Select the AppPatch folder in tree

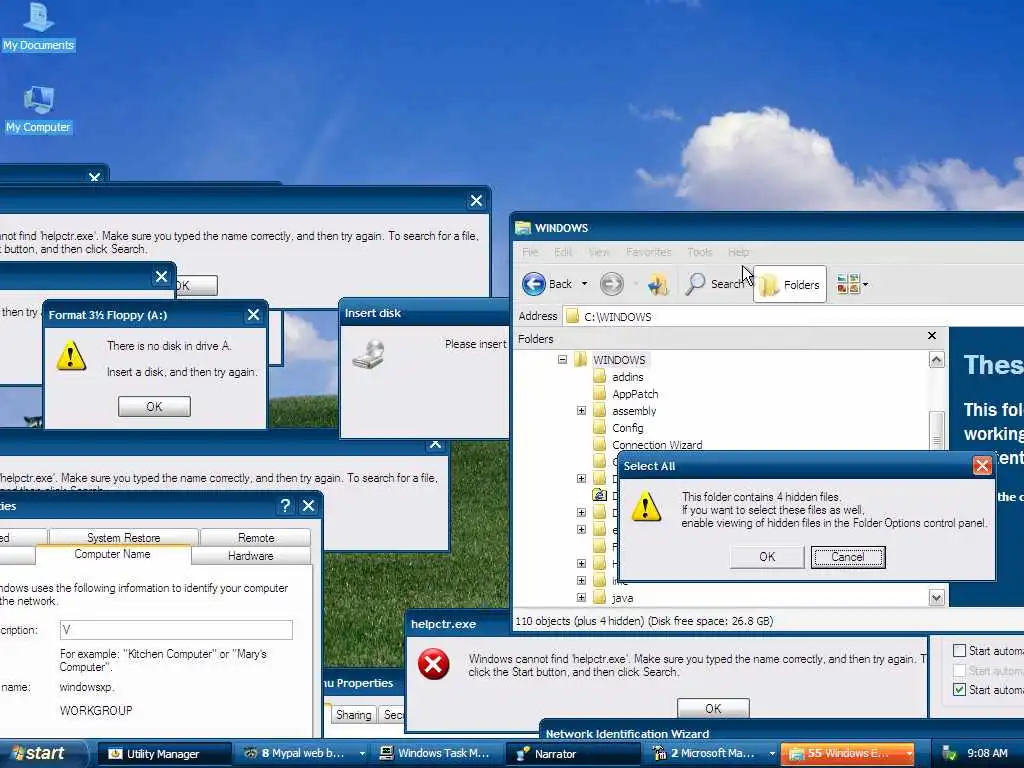(x=635, y=394)
